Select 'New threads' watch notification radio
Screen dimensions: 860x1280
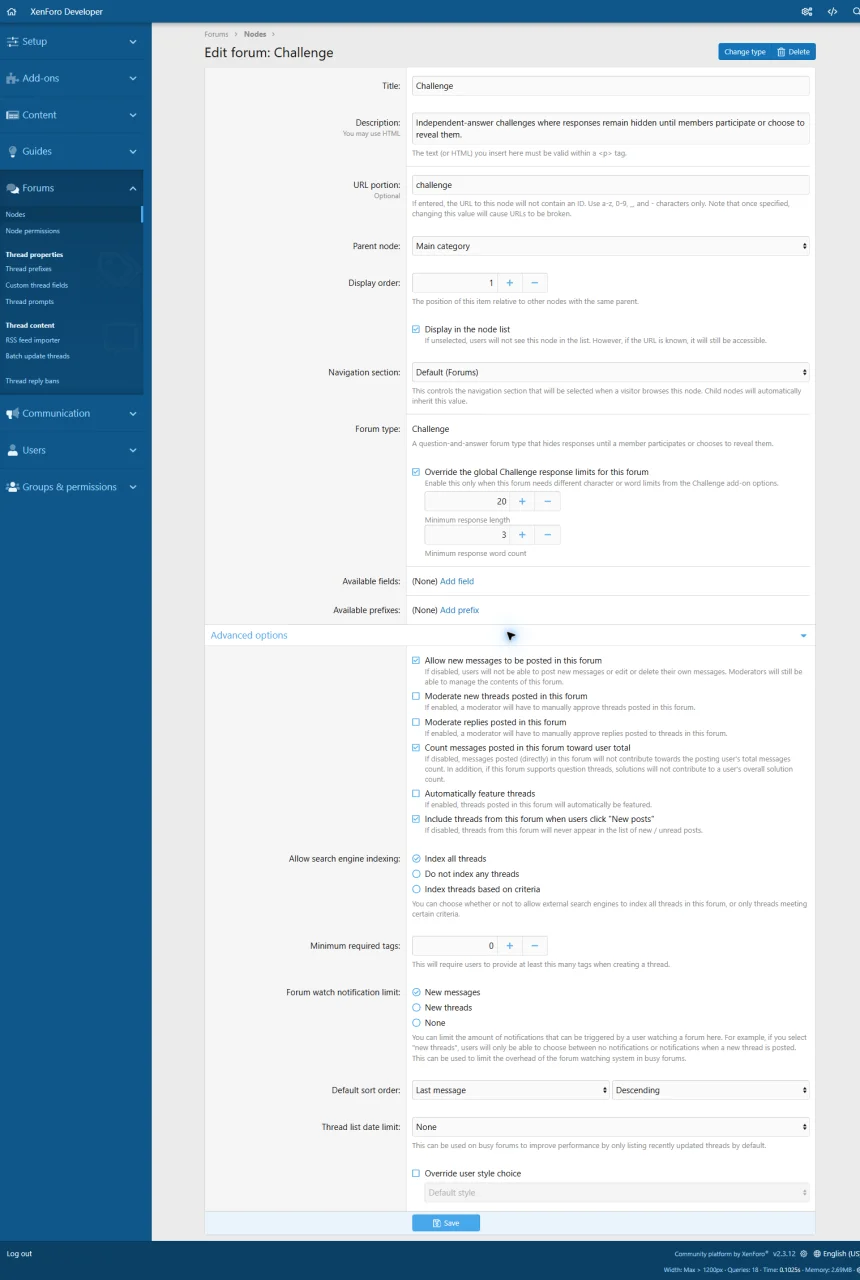pos(416,1008)
